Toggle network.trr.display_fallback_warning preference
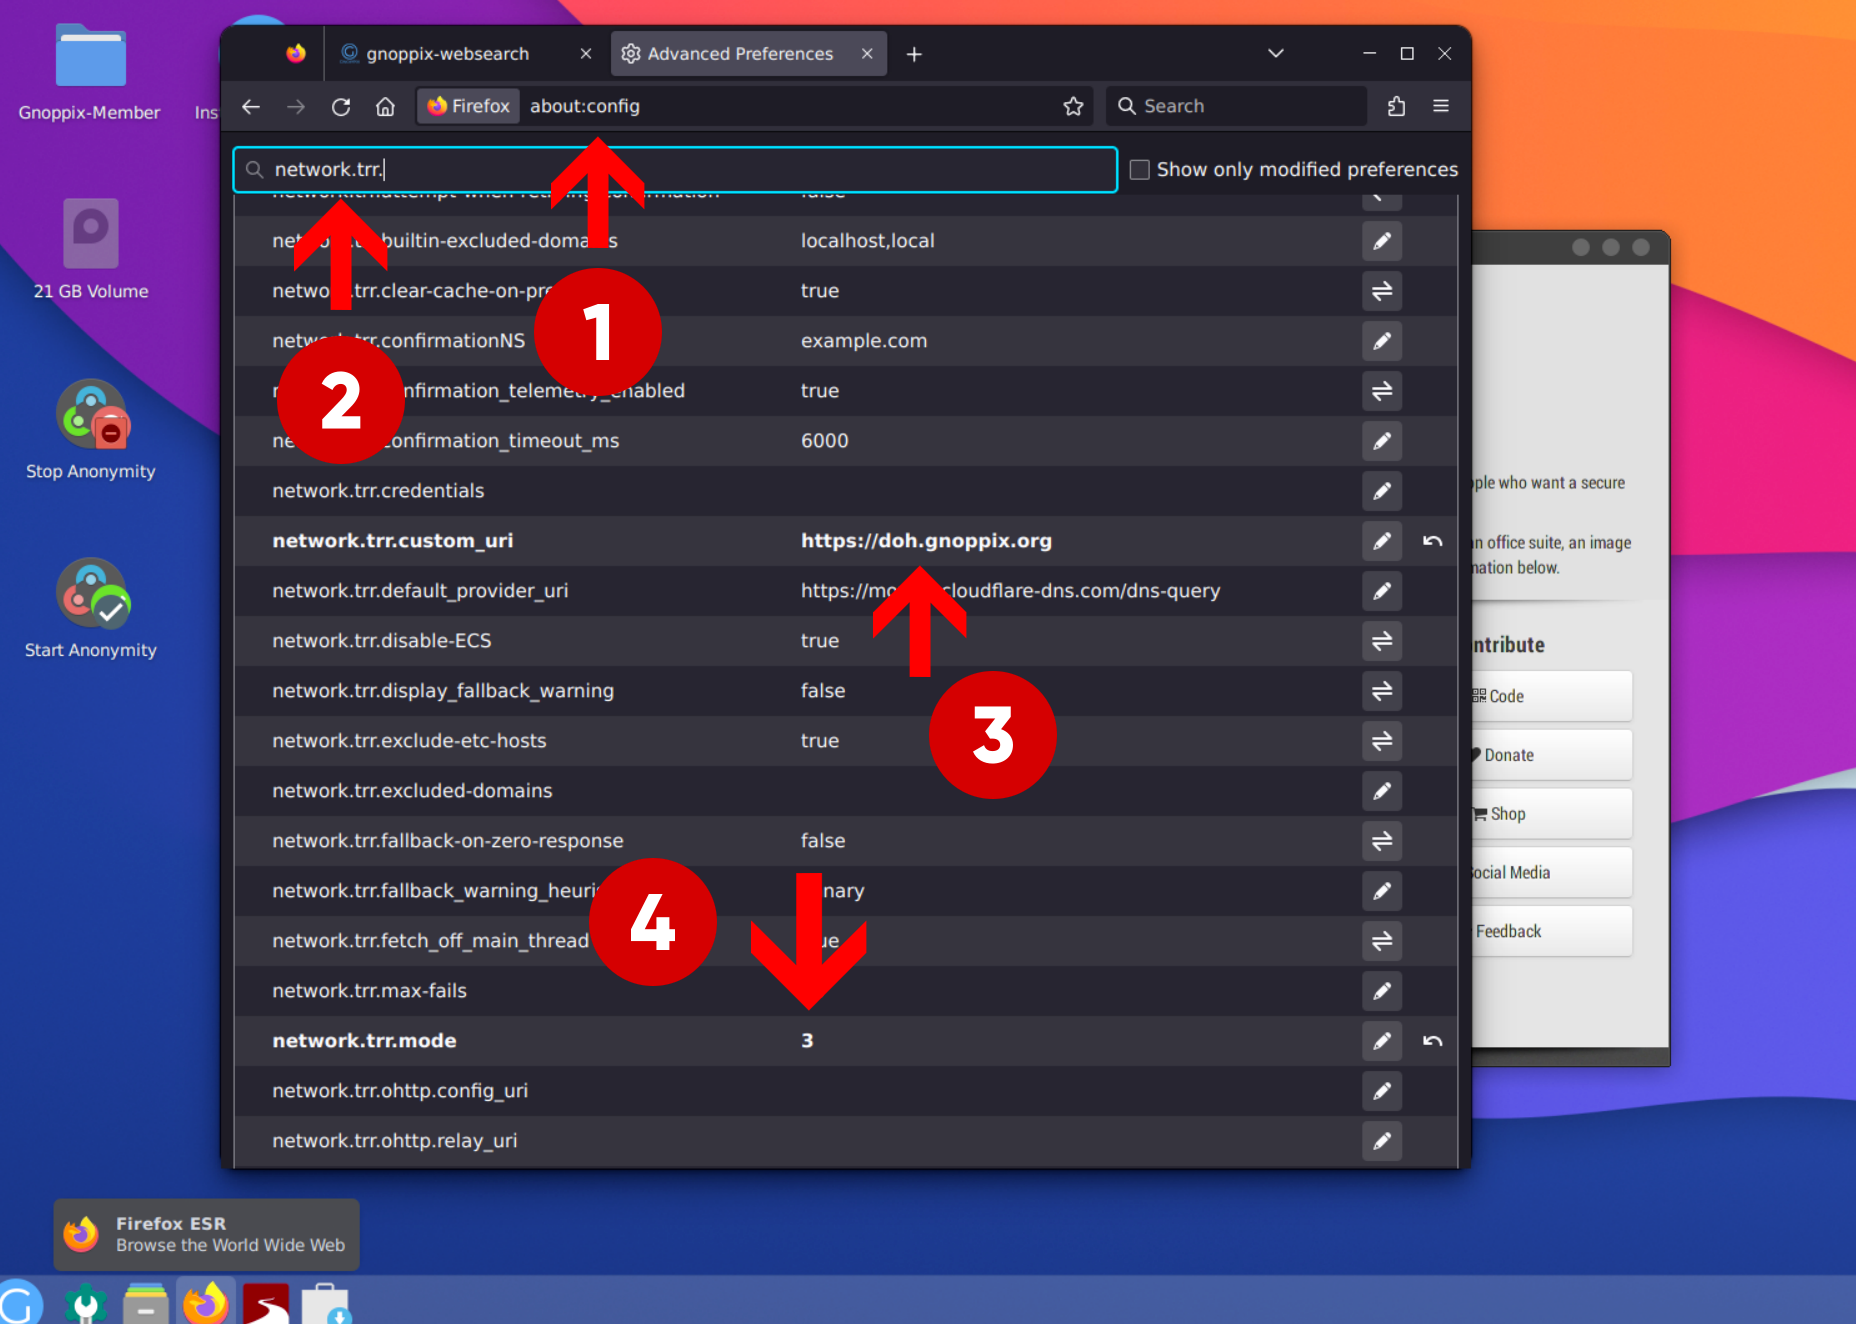 [x=1381, y=691]
